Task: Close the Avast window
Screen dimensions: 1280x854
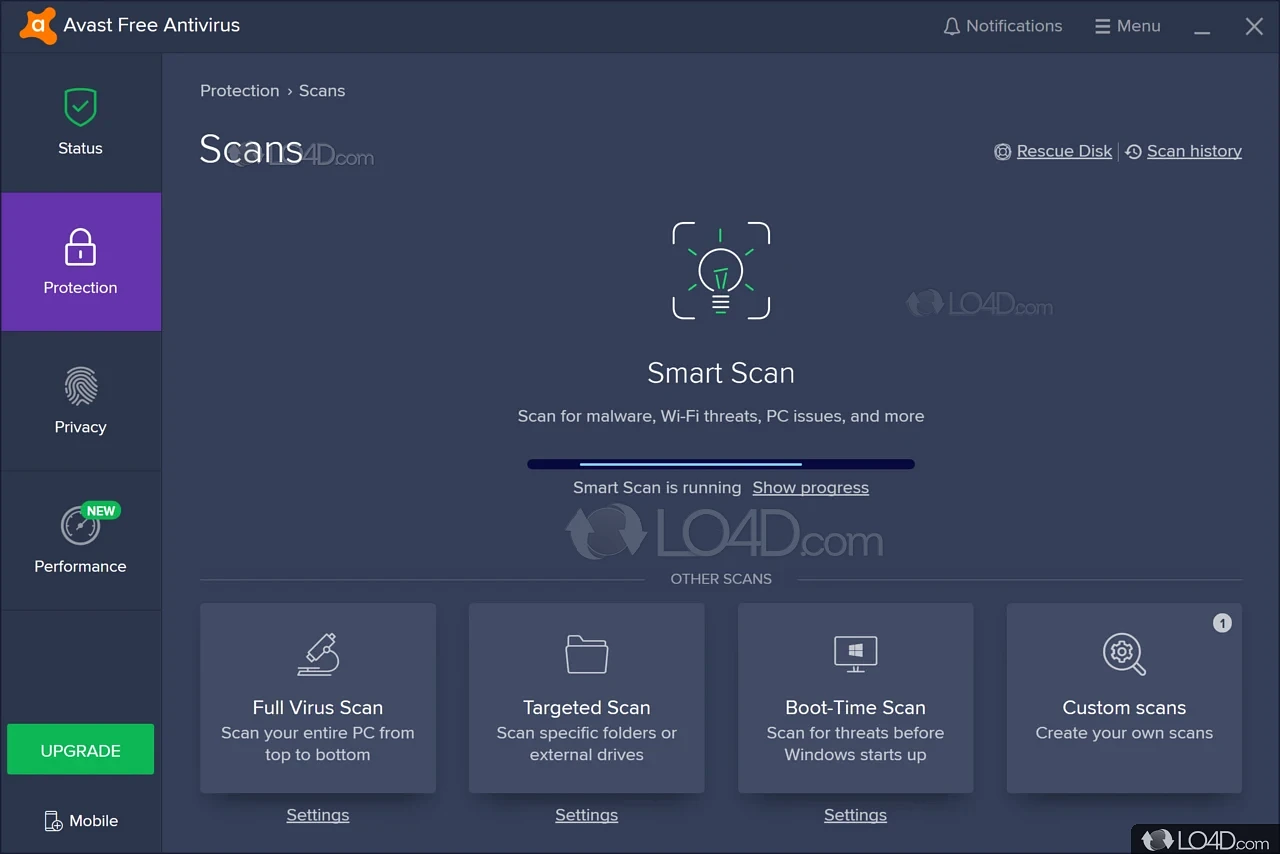Action: click(x=1254, y=27)
